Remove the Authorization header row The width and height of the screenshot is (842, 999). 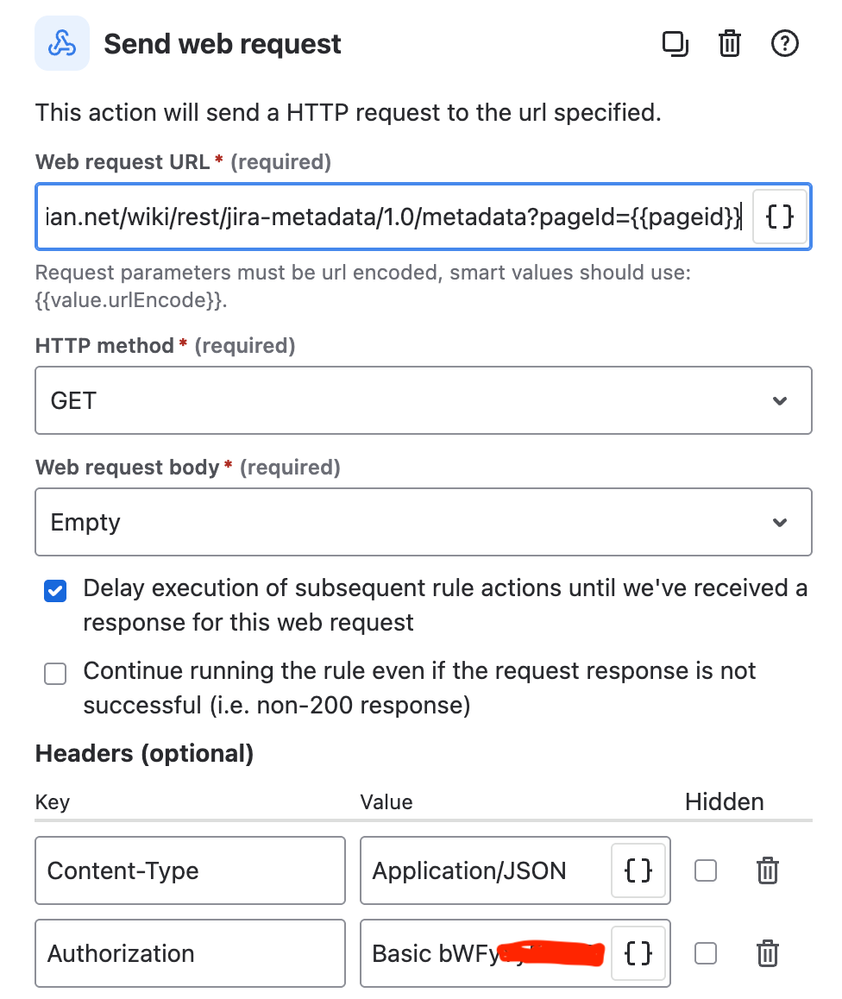(767, 953)
